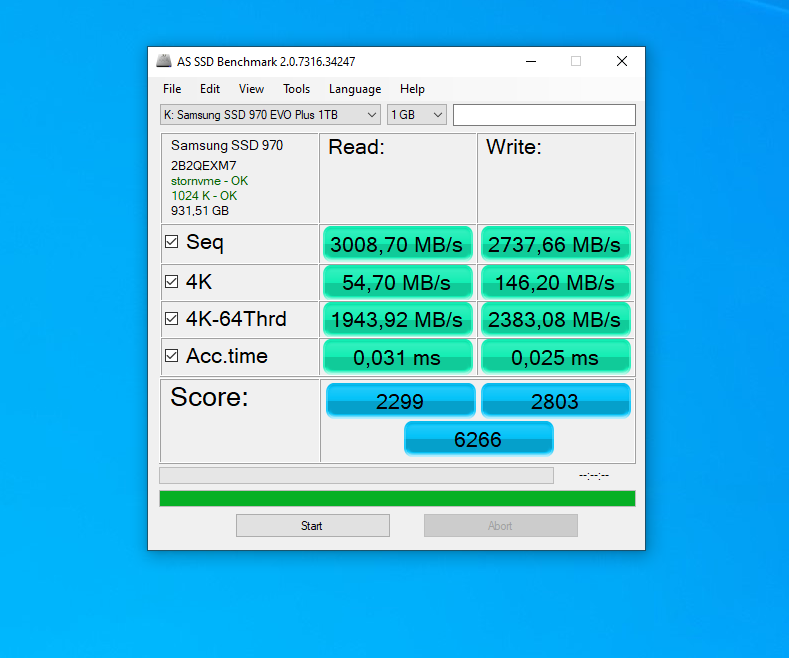789x658 pixels.
Task: Toggle the 4K test checkbox
Action: (172, 281)
